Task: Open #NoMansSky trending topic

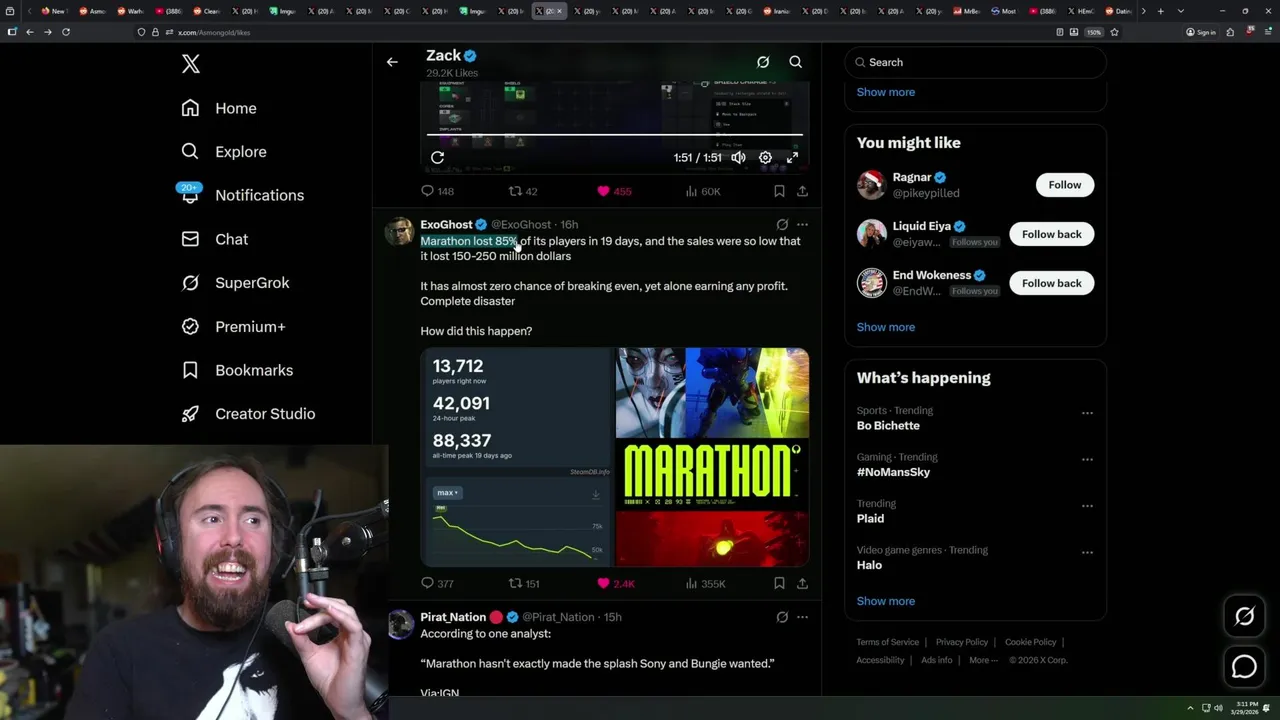Action: 893,472
